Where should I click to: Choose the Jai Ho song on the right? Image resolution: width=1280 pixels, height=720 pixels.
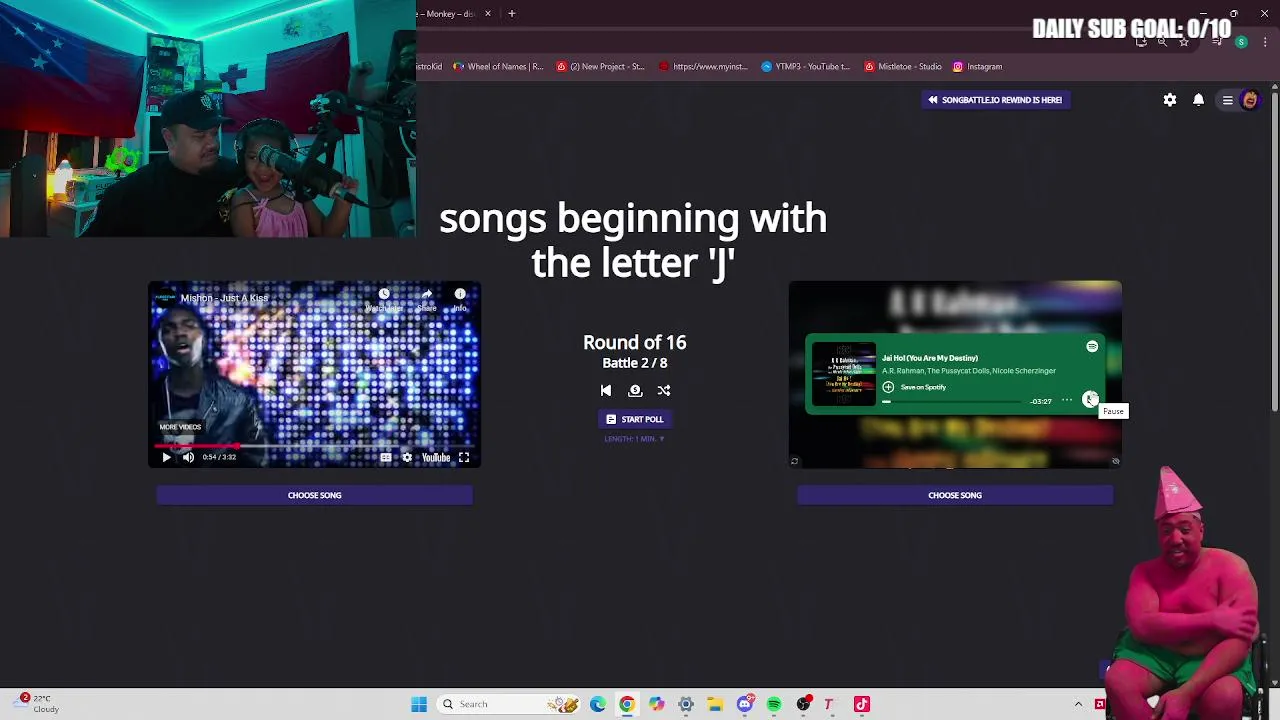[955, 495]
